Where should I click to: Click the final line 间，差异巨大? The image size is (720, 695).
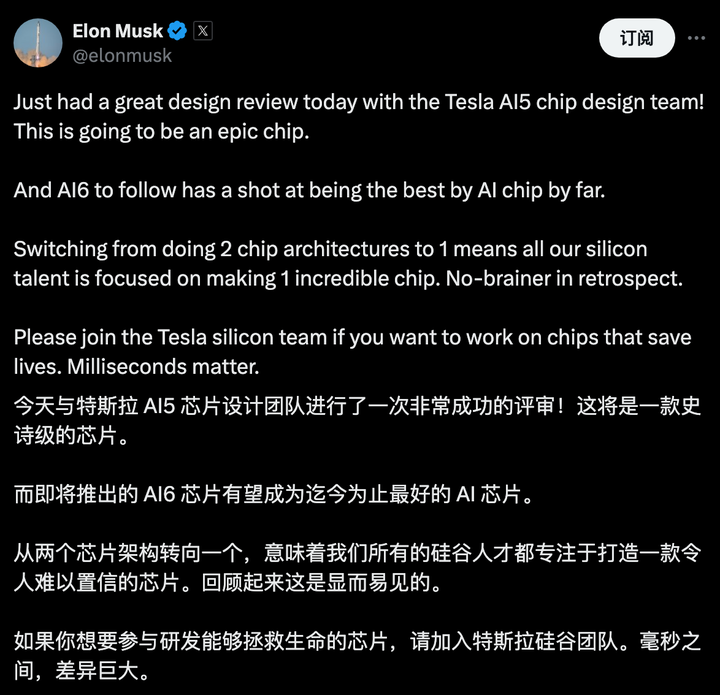click(81, 671)
